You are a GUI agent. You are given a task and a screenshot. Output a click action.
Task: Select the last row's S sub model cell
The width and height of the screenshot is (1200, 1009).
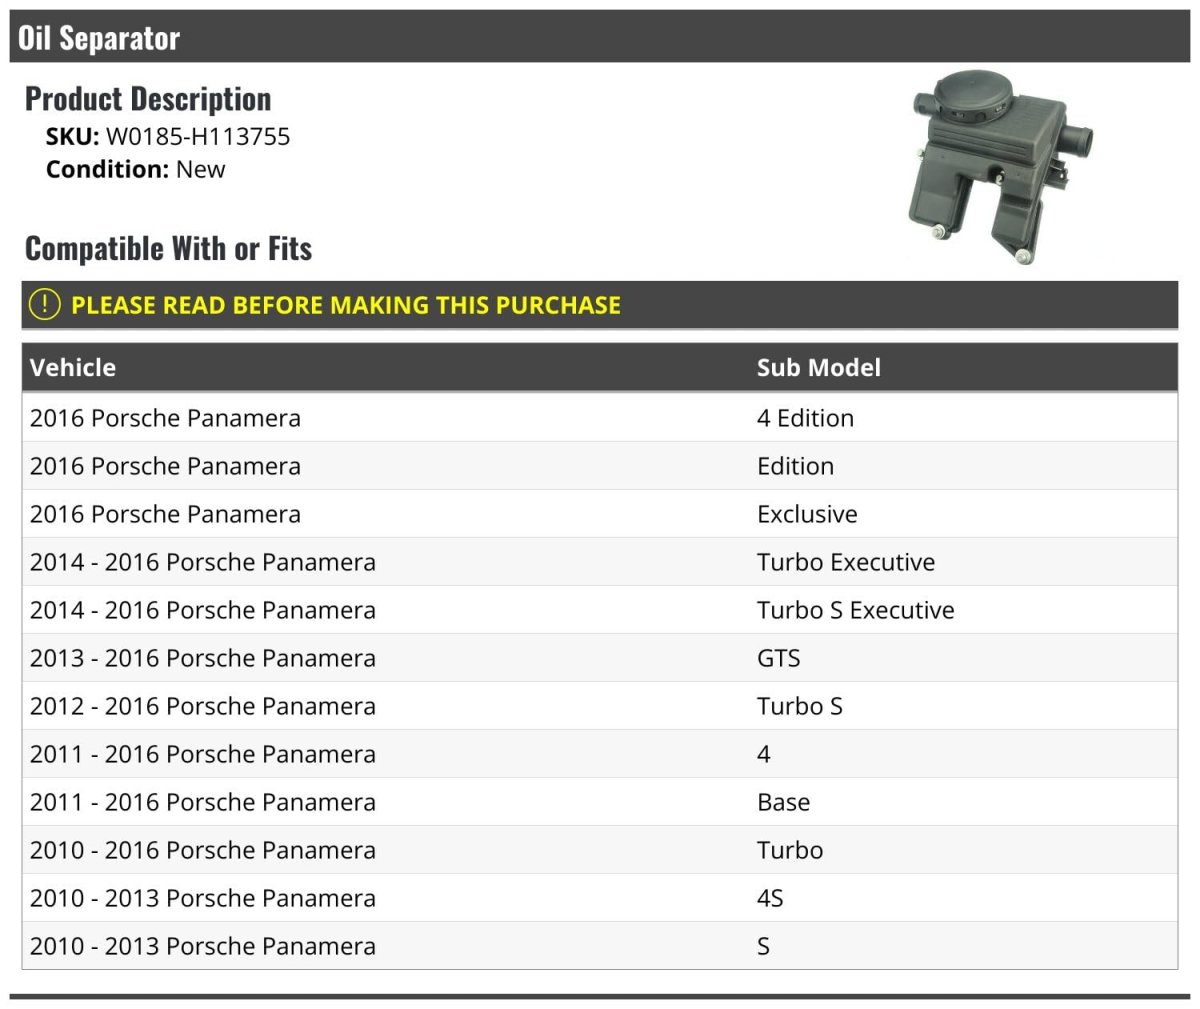click(x=763, y=946)
